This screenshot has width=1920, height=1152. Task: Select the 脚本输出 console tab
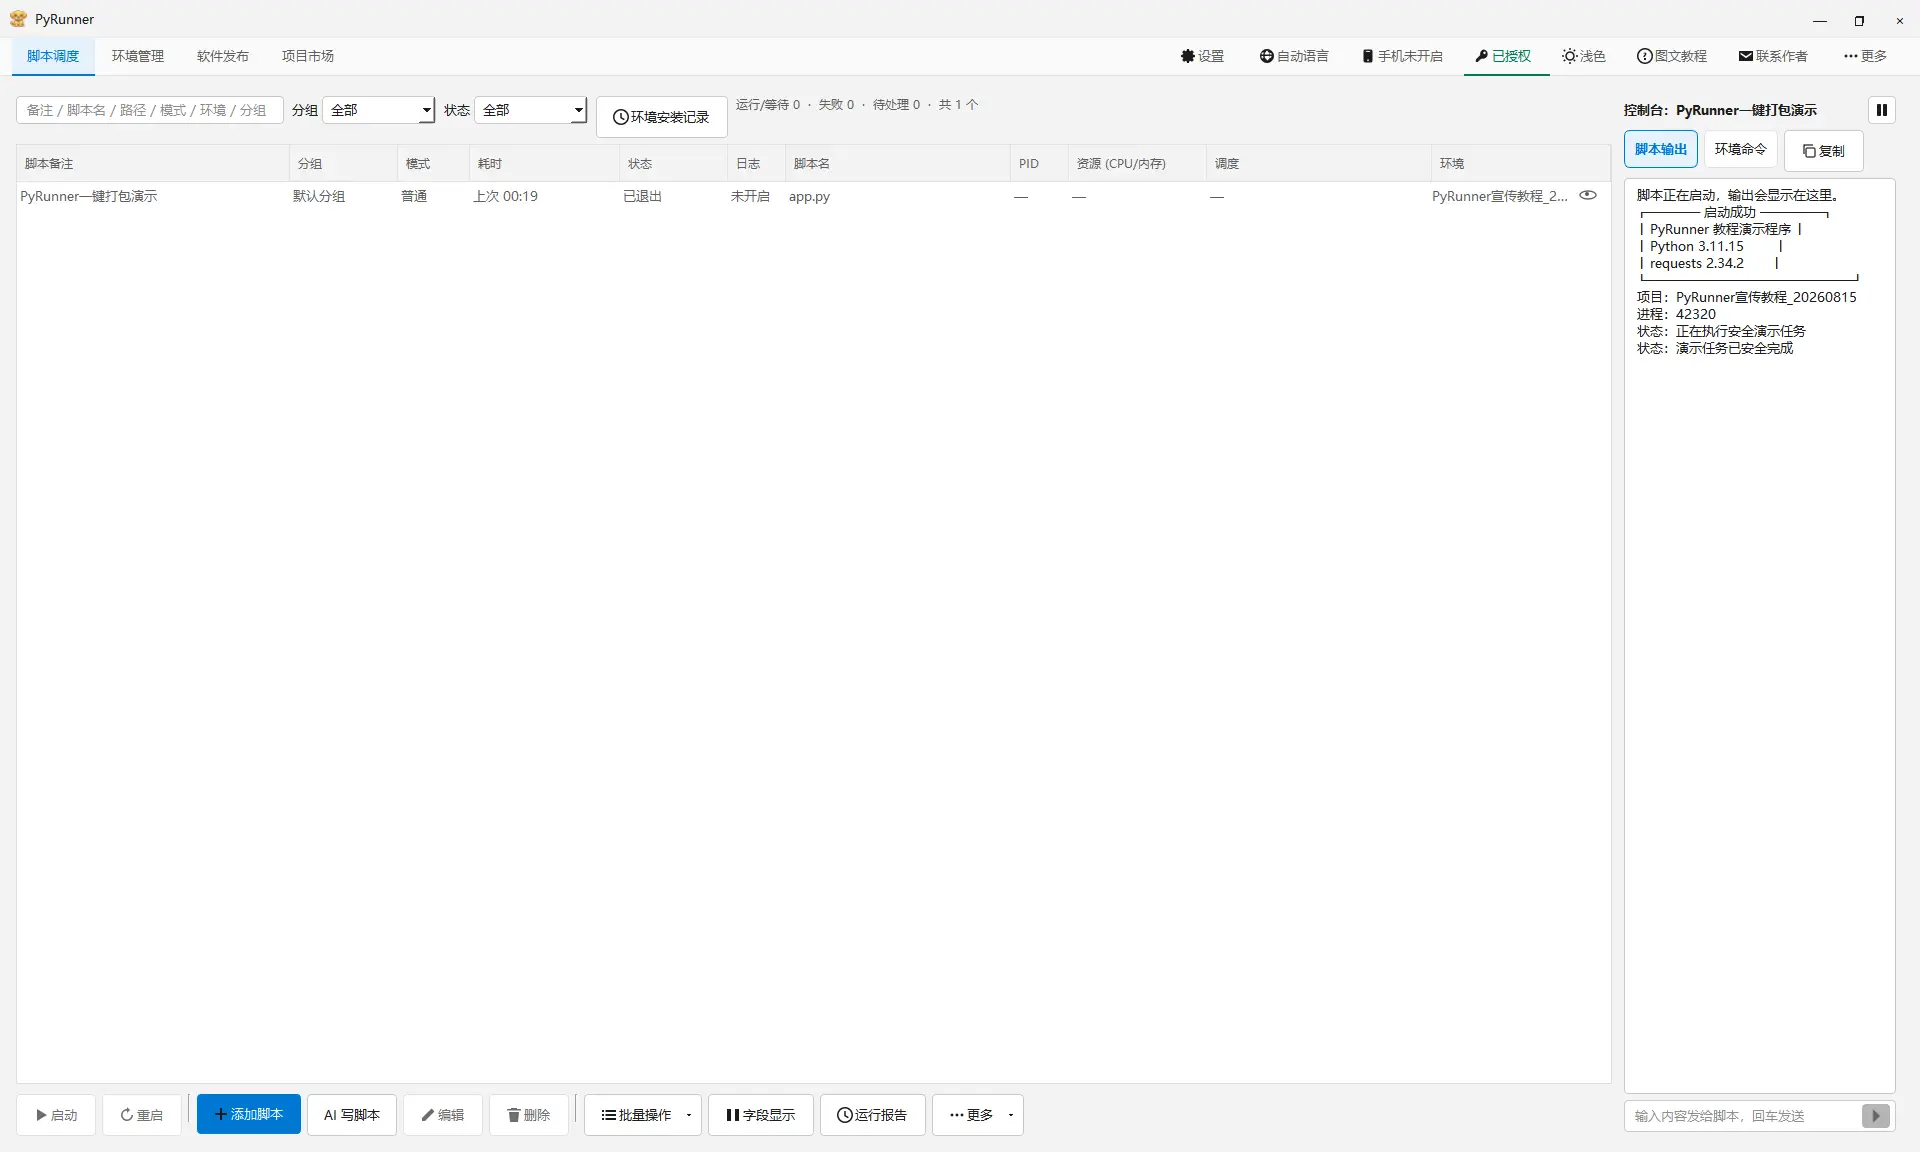click(x=1661, y=149)
